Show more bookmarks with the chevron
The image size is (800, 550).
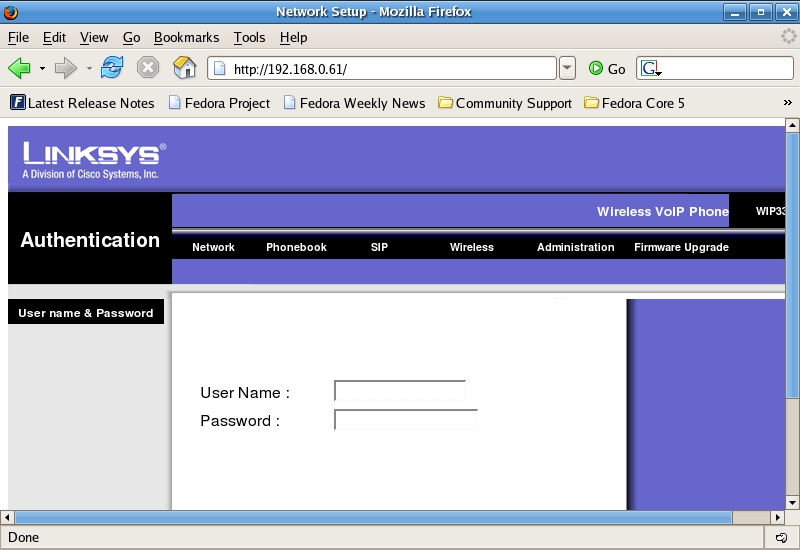coord(787,103)
